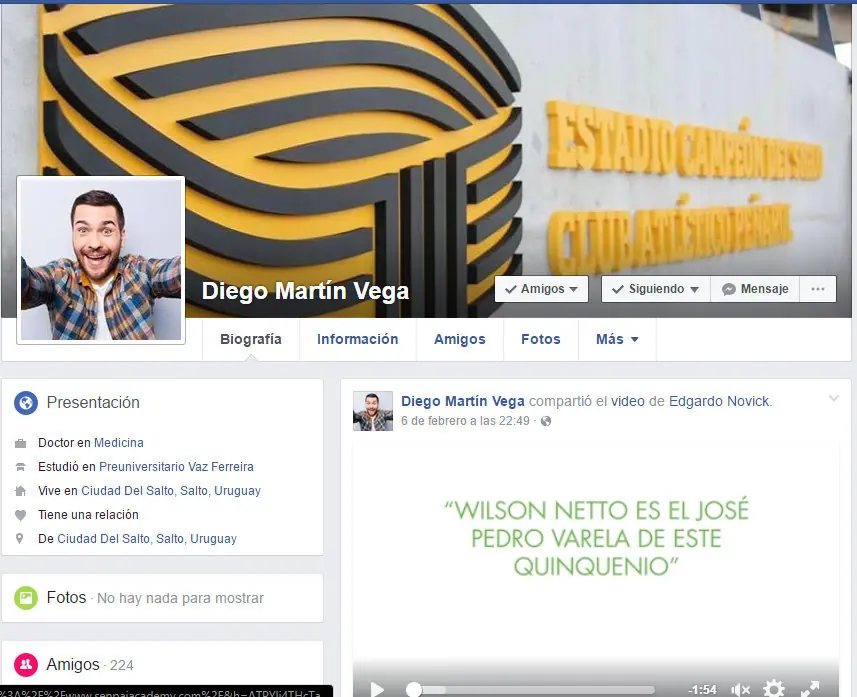
Task: Open the three-dots more actions button
Action: (818, 289)
